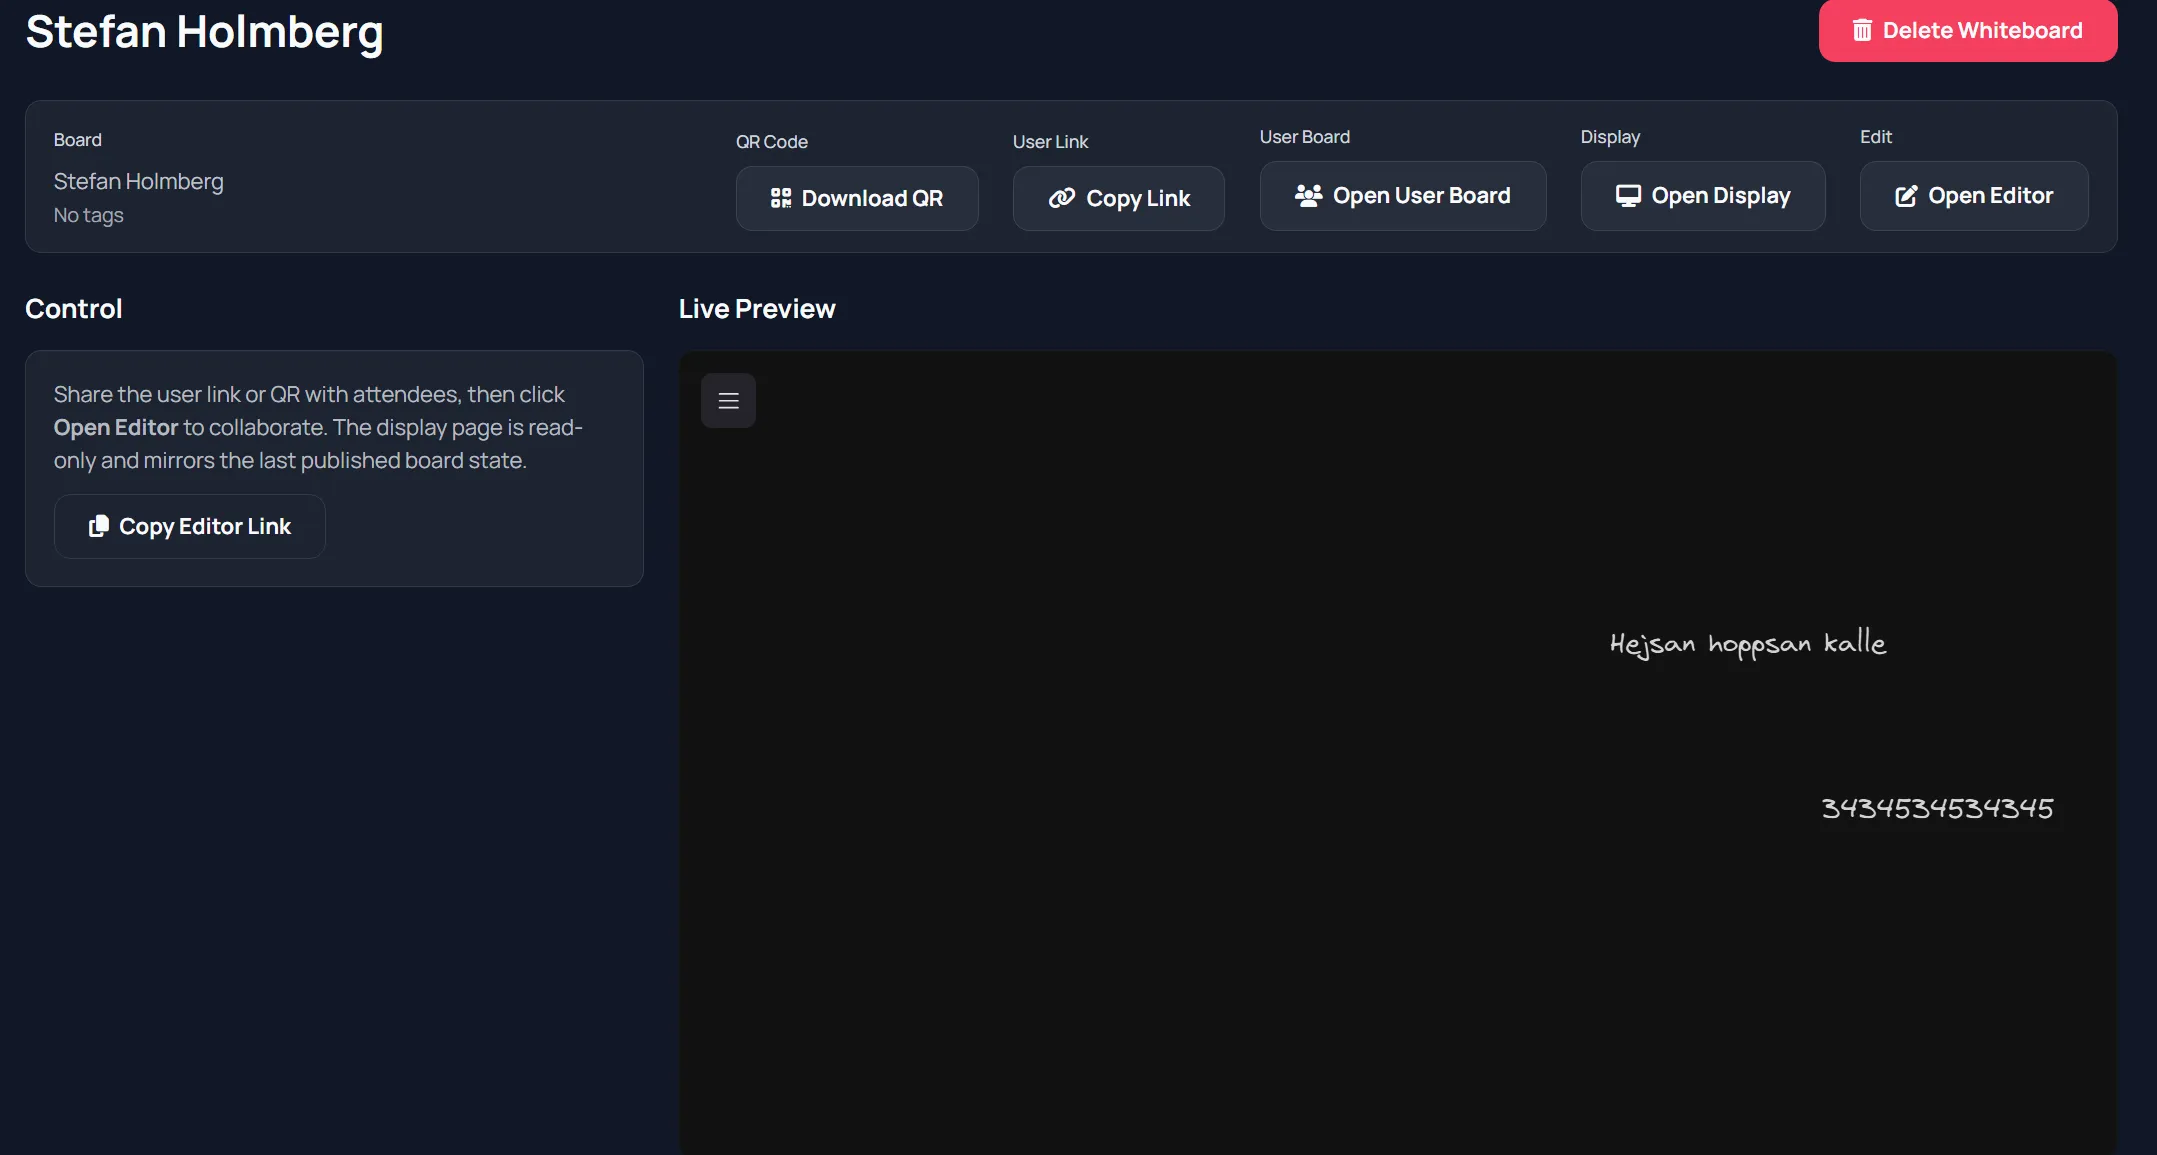The image size is (2157, 1155).
Task: Download the QR code
Action: pyautogui.click(x=857, y=197)
